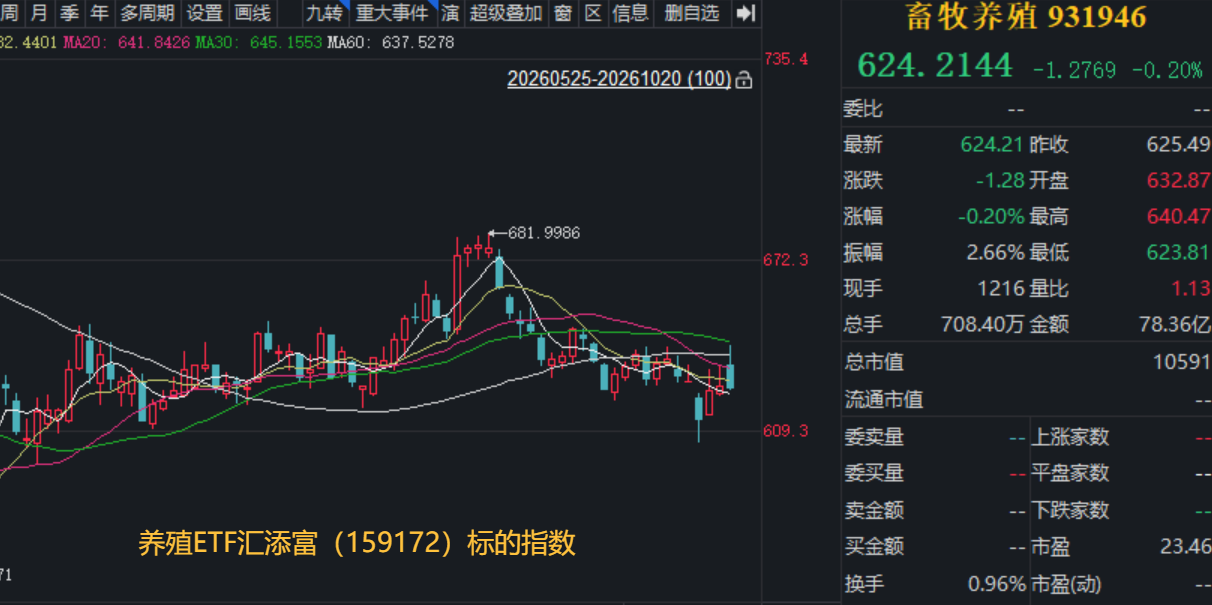Screen dimensions: 1212x605
Task: Click the 窗 window toolbar button
Action: tap(563, 13)
